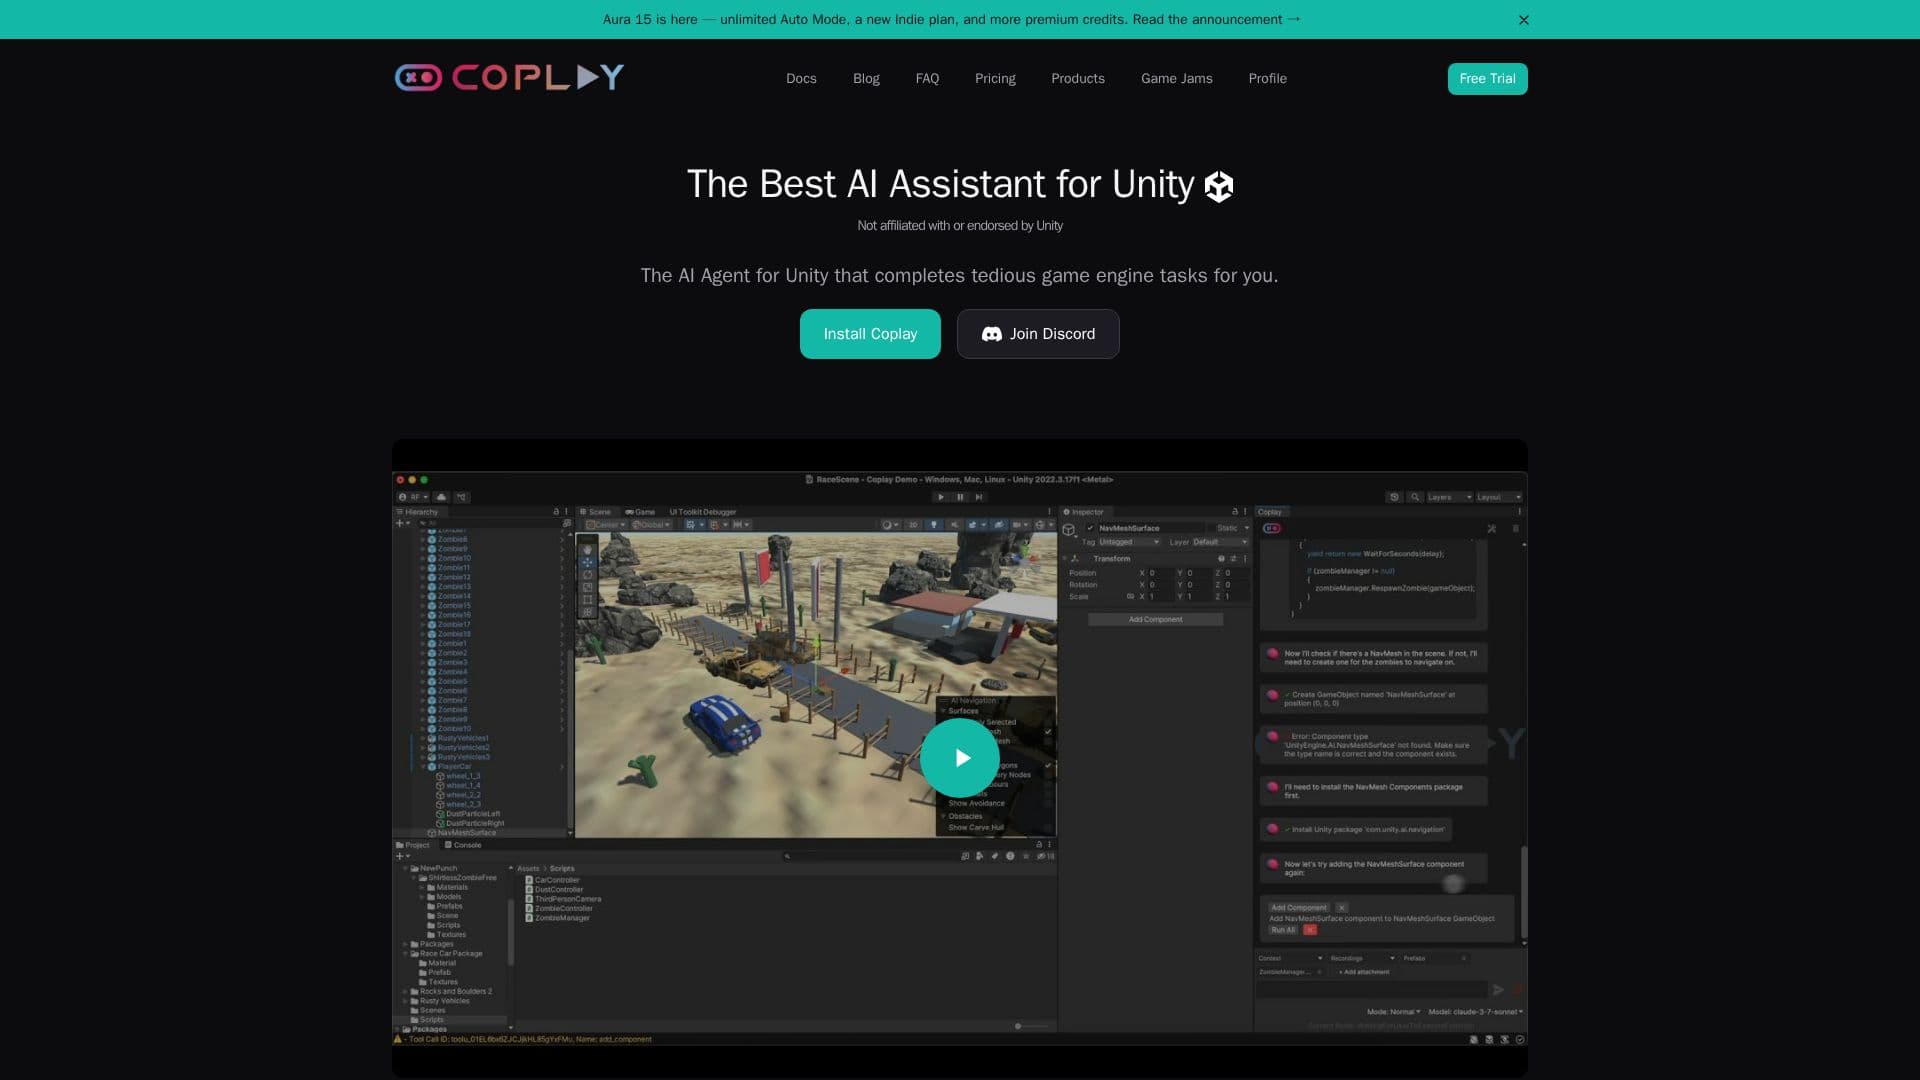Screen dimensions: 1920x1080
Task: Open the FAQ page
Action: click(927, 78)
